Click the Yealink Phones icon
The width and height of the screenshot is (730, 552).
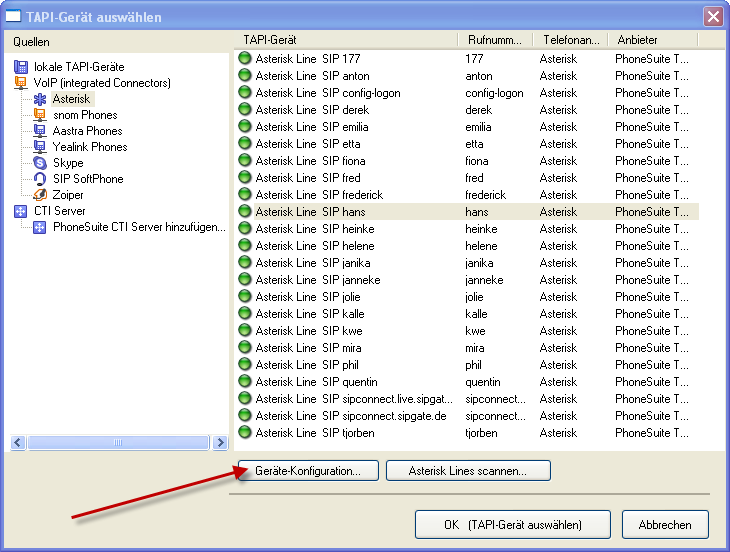click(40, 147)
